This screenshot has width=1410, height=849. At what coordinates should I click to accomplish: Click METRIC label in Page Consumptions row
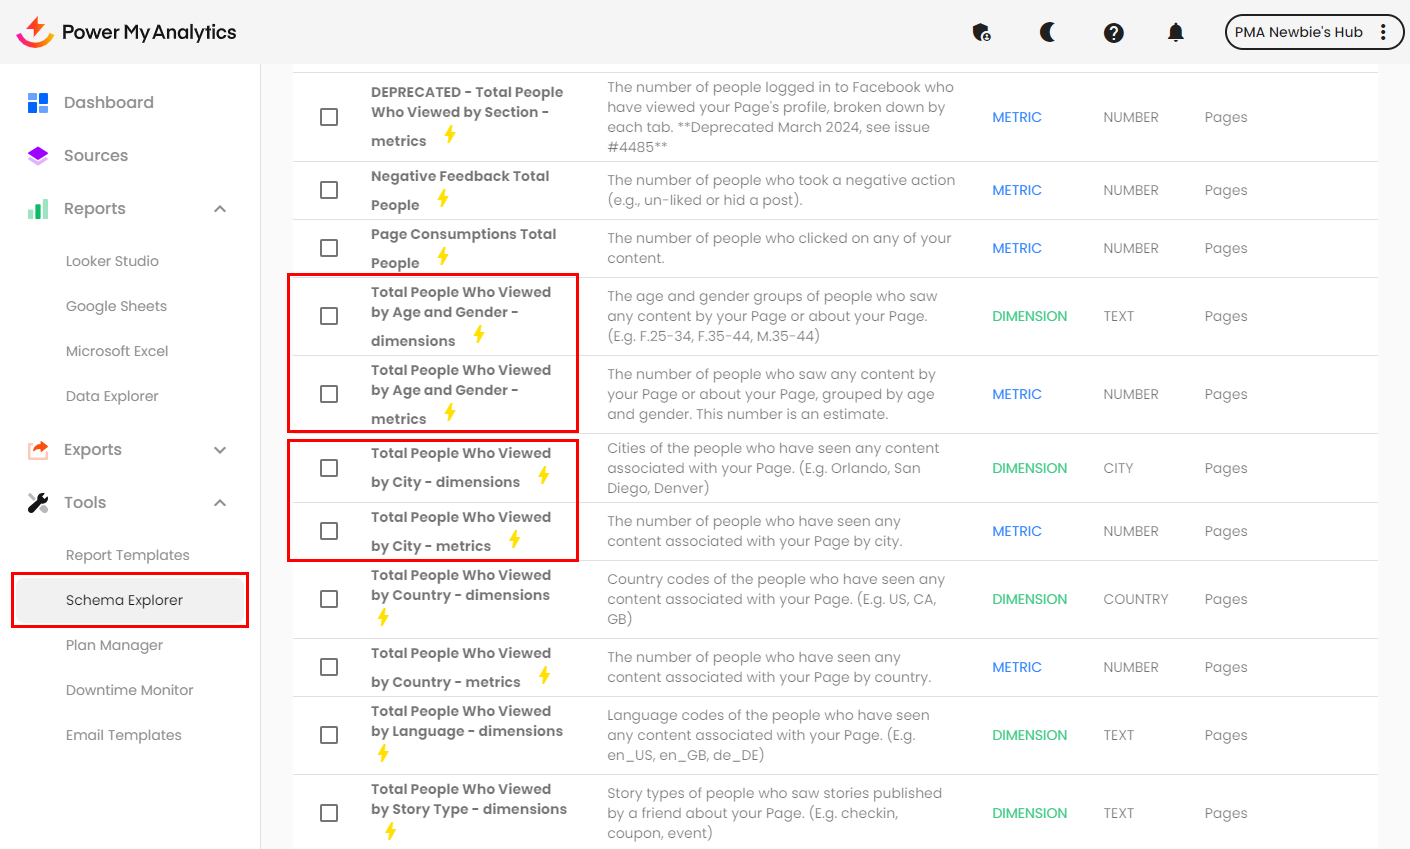pyautogui.click(x=1016, y=248)
